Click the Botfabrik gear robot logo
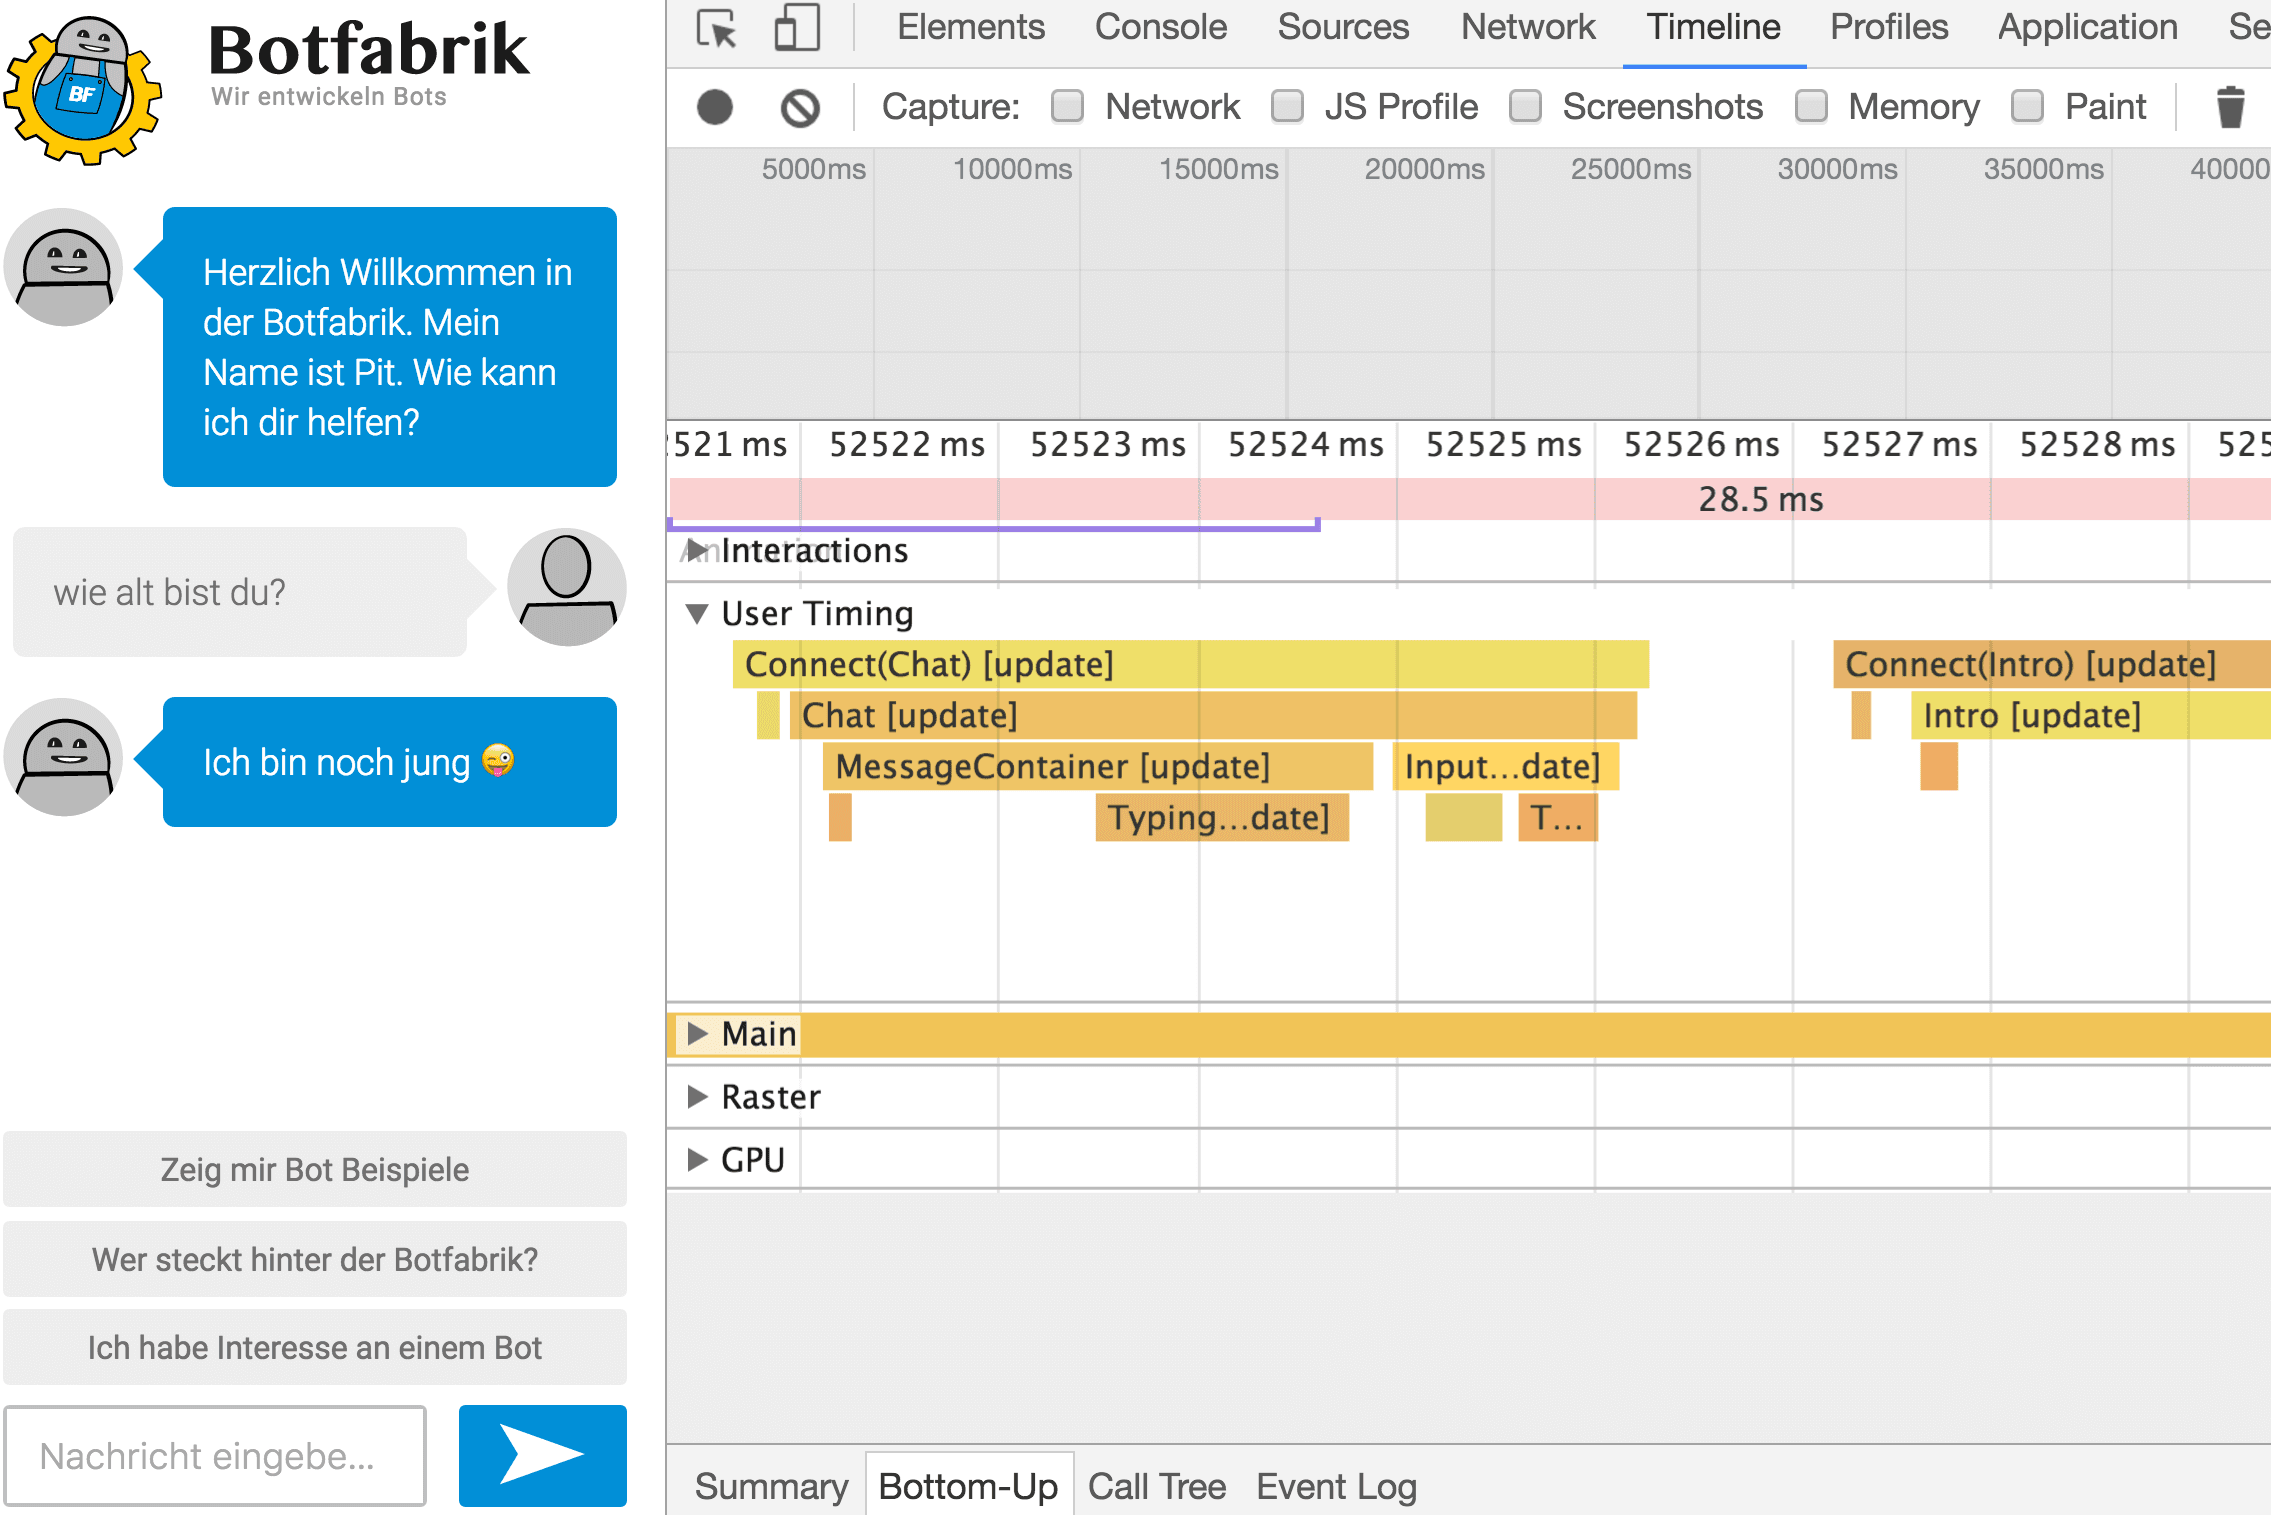Image resolution: width=2271 pixels, height=1515 pixels. point(82,90)
